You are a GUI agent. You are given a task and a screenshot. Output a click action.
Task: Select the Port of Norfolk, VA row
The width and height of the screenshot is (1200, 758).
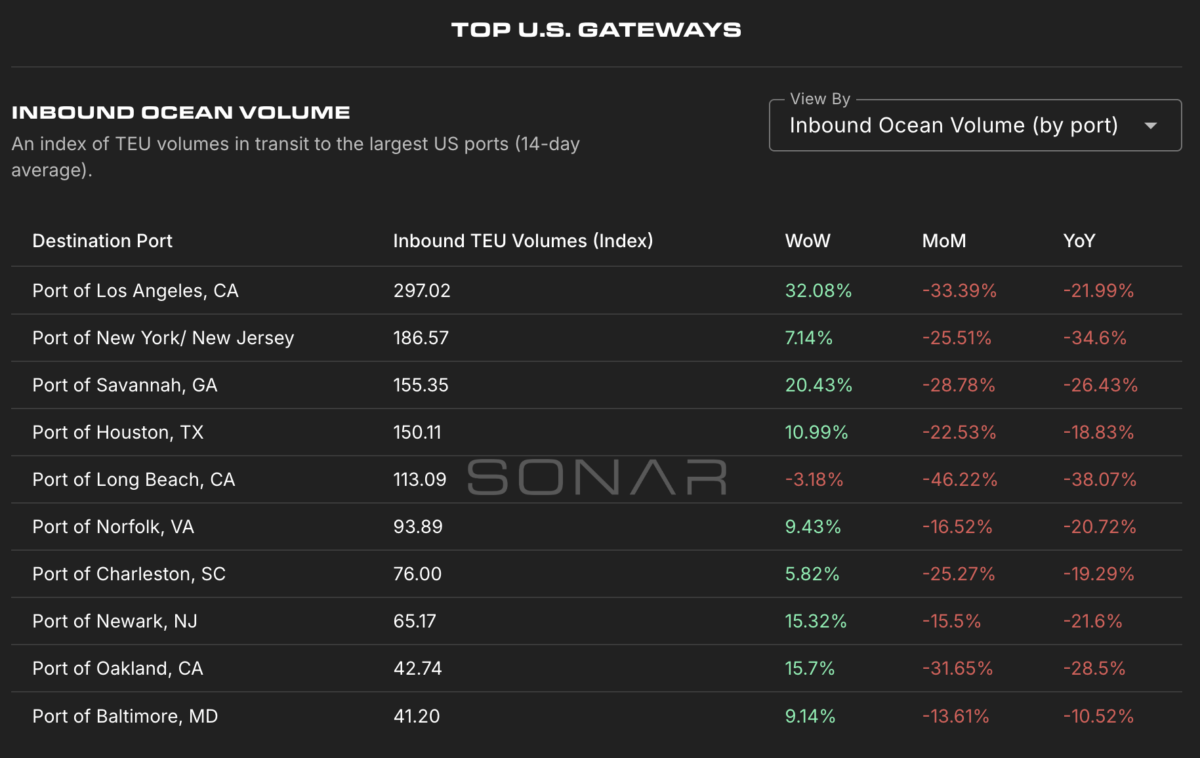pos(113,527)
